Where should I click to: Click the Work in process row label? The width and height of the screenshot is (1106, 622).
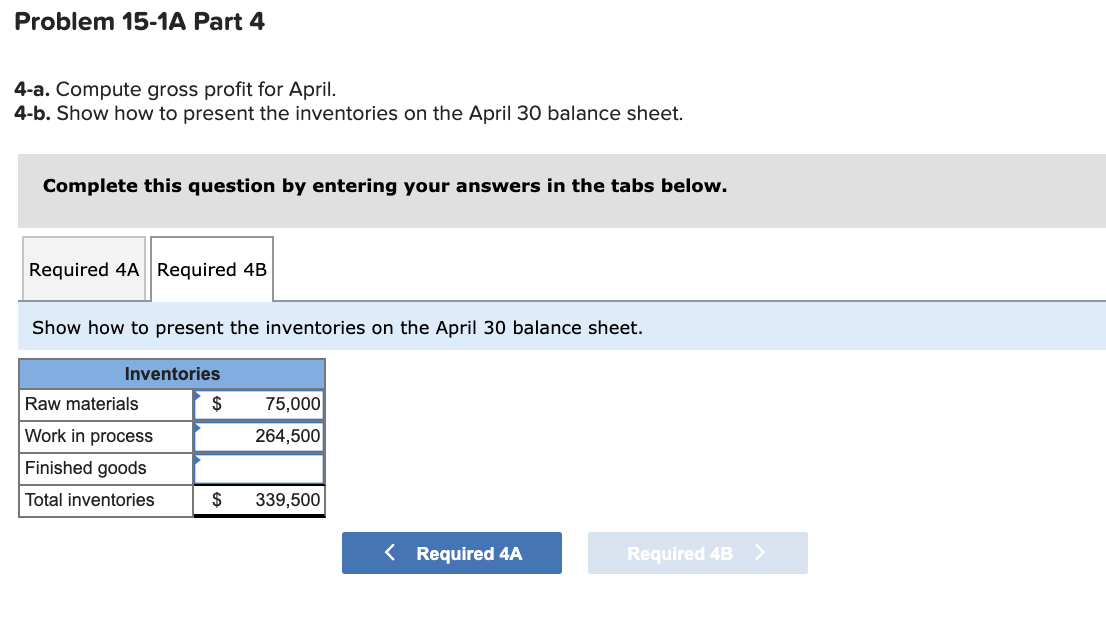(87, 436)
